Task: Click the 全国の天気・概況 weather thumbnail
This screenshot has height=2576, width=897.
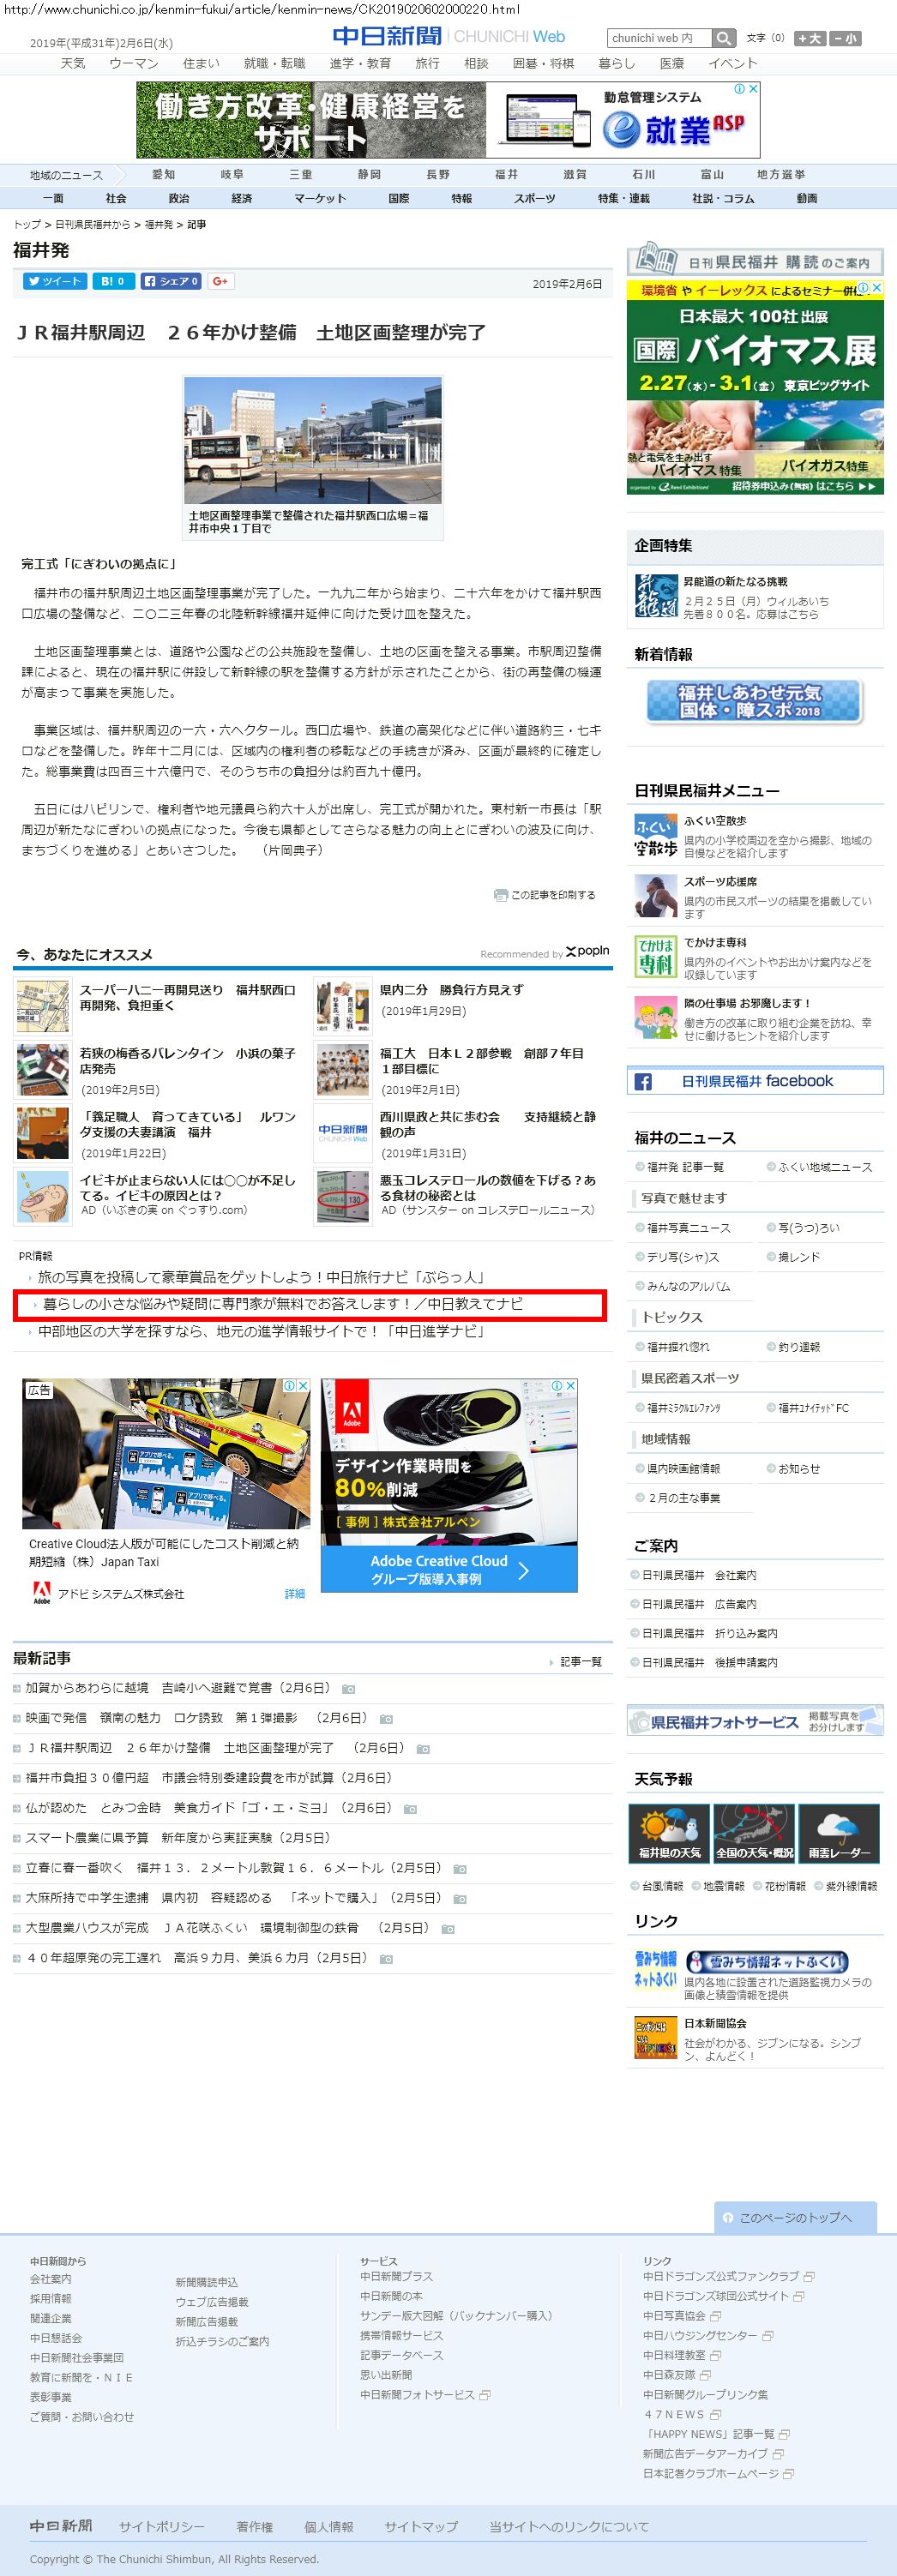Action: click(754, 1834)
